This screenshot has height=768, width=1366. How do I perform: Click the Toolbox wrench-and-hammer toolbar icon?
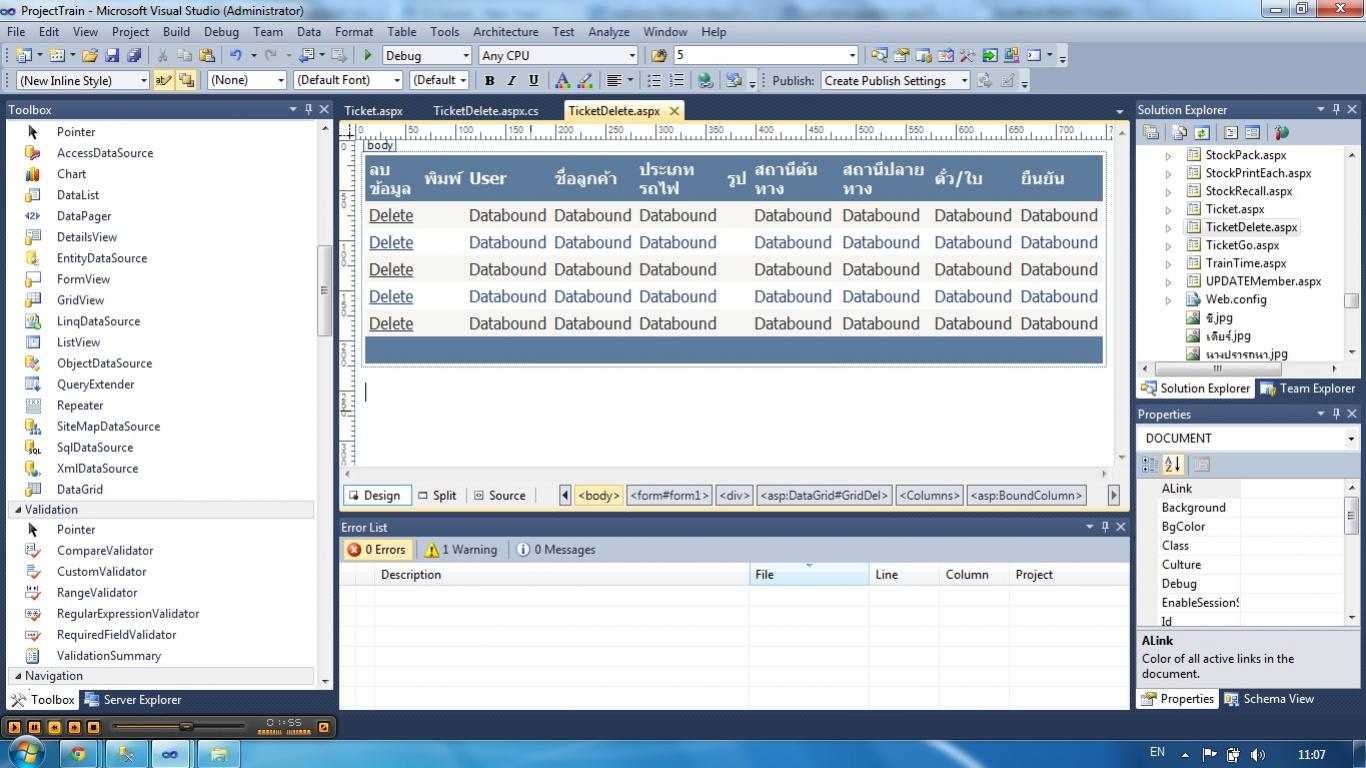[x=967, y=56]
